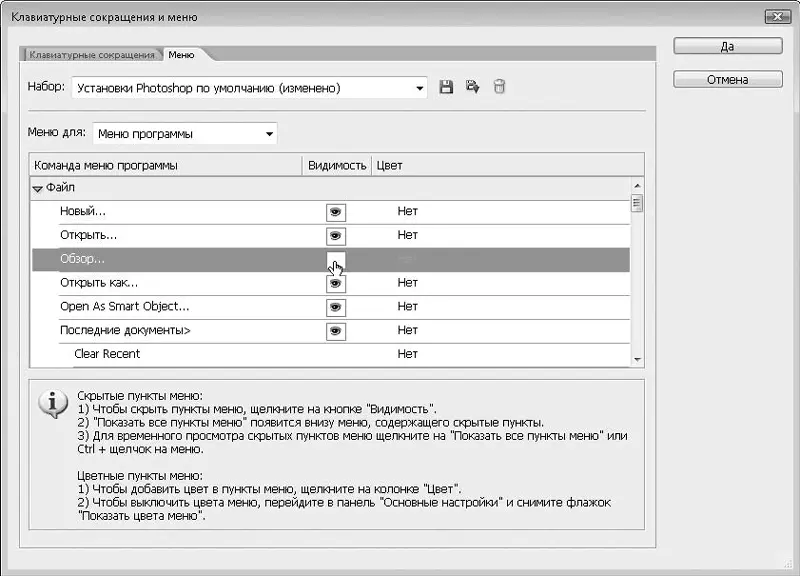
Task: Toggle visibility eye for Открыть...
Action: [336, 236]
